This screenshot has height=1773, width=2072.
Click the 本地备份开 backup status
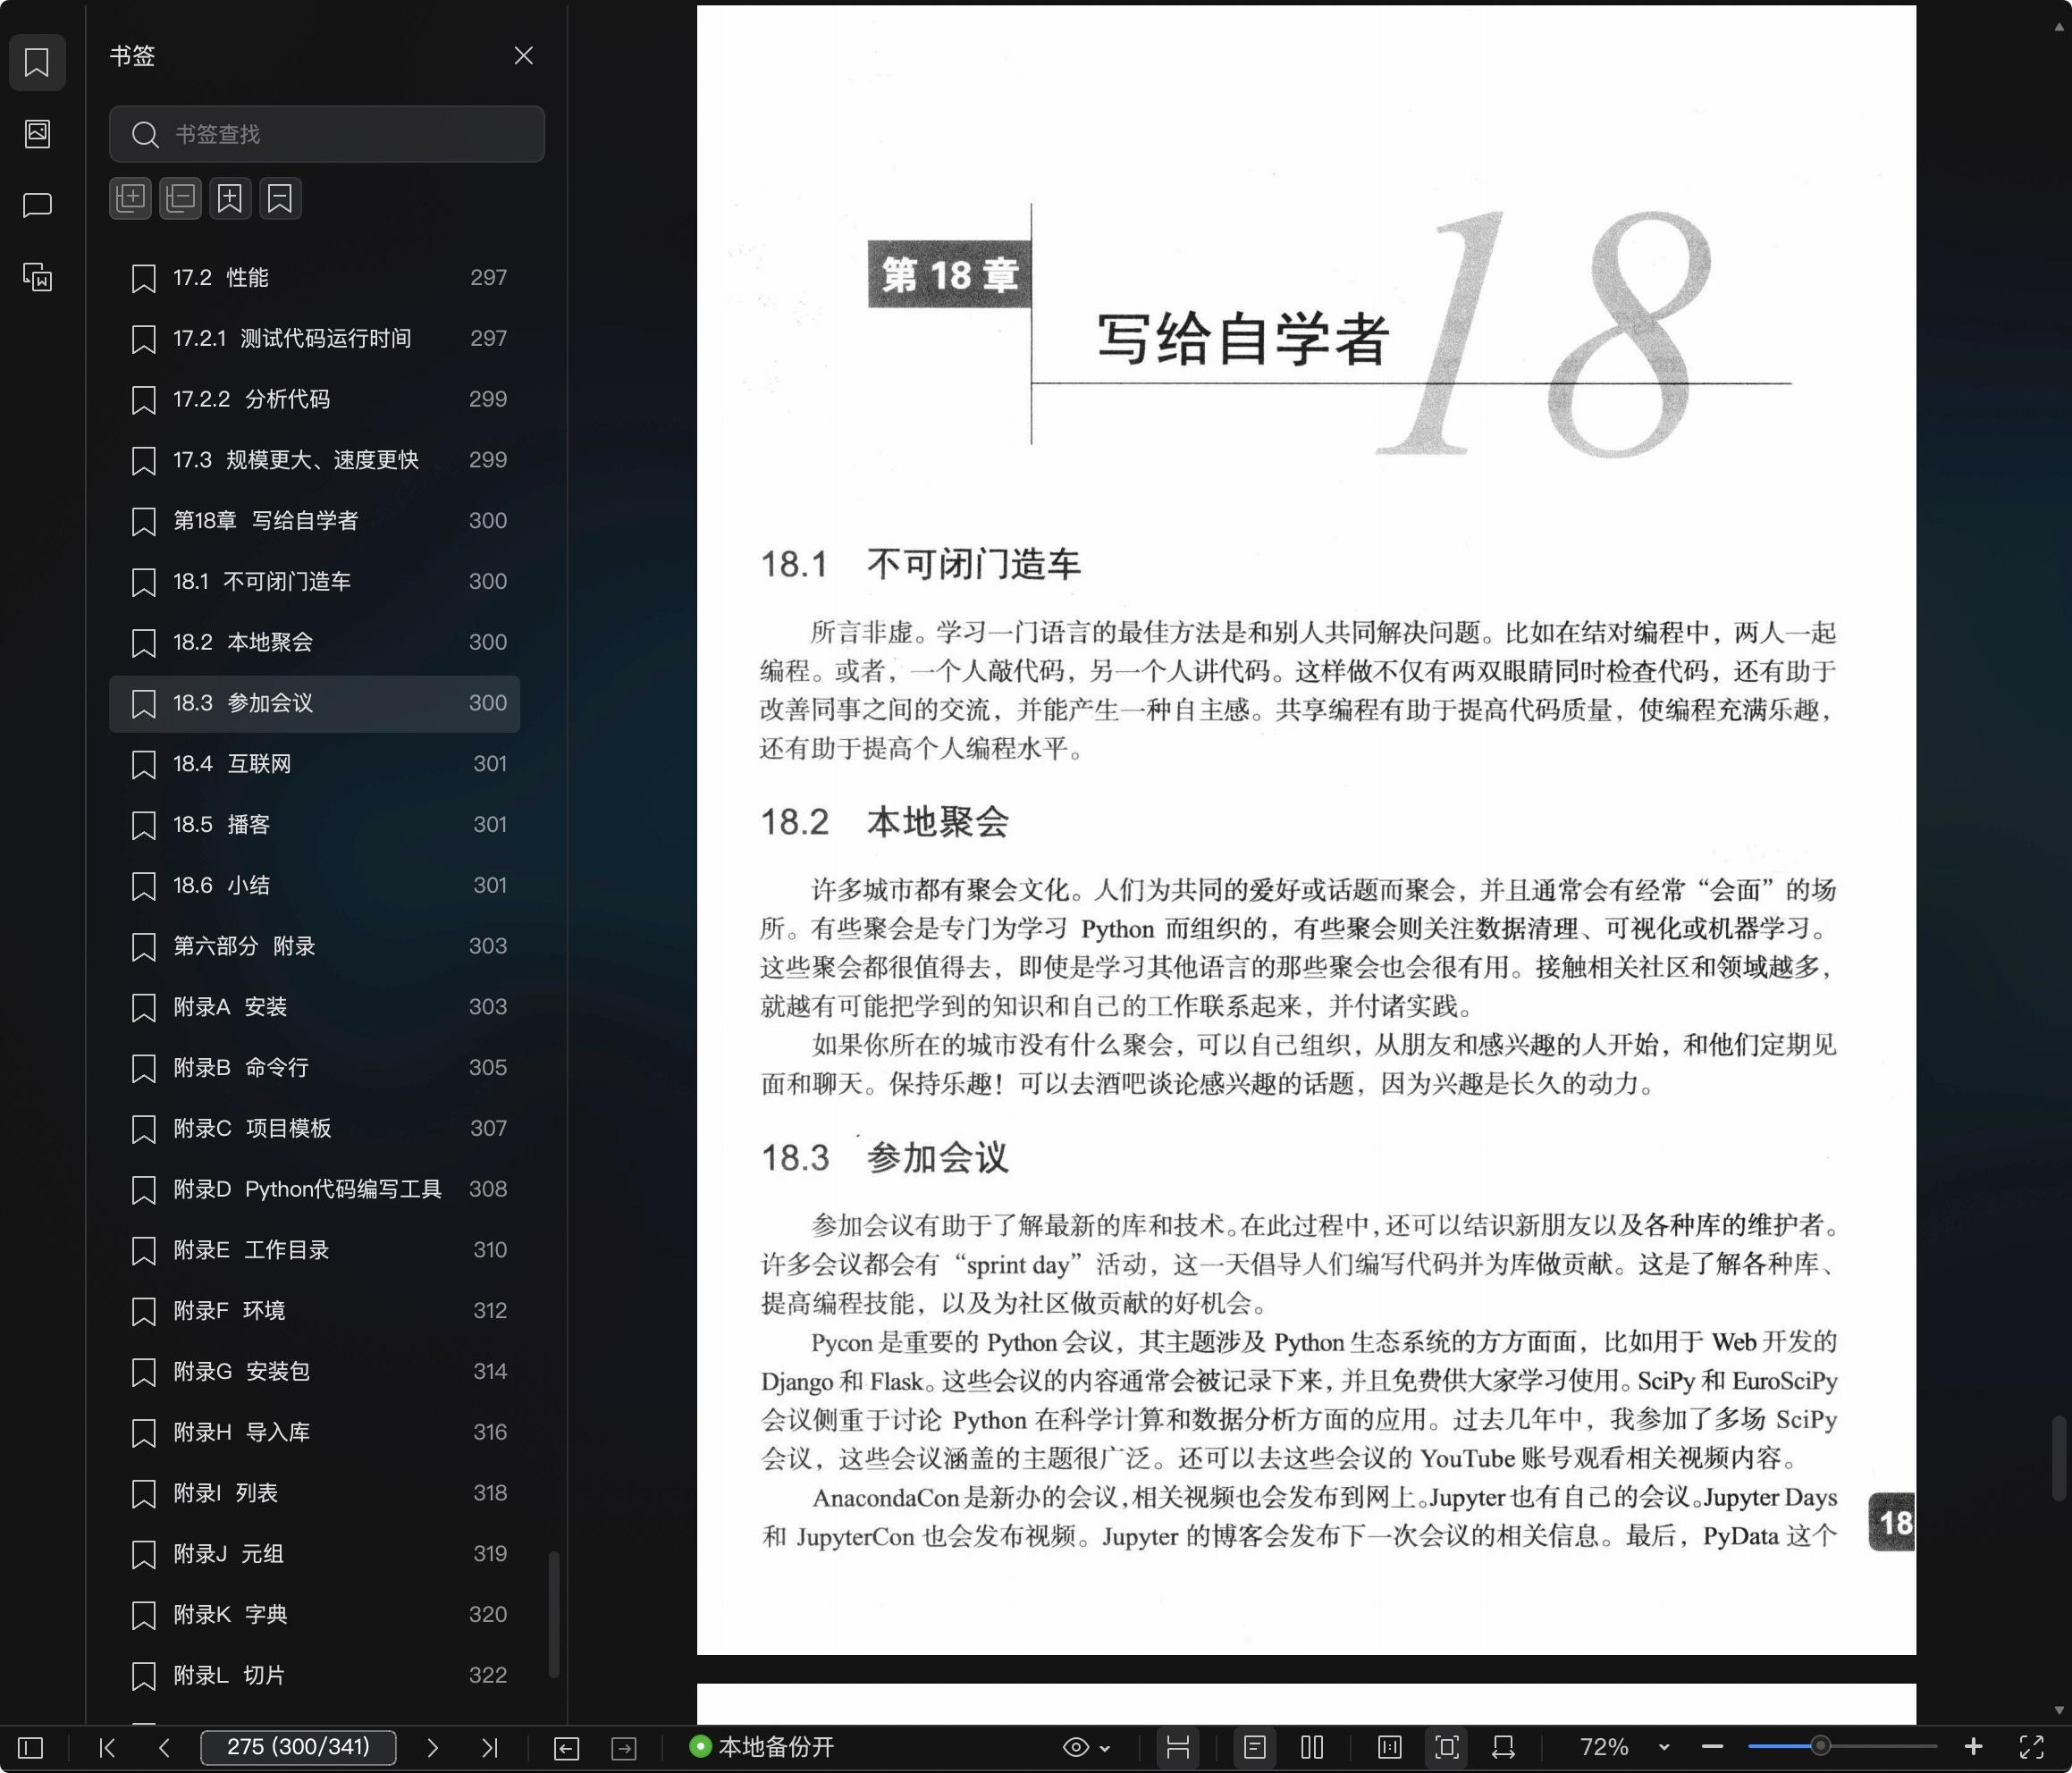point(762,1747)
